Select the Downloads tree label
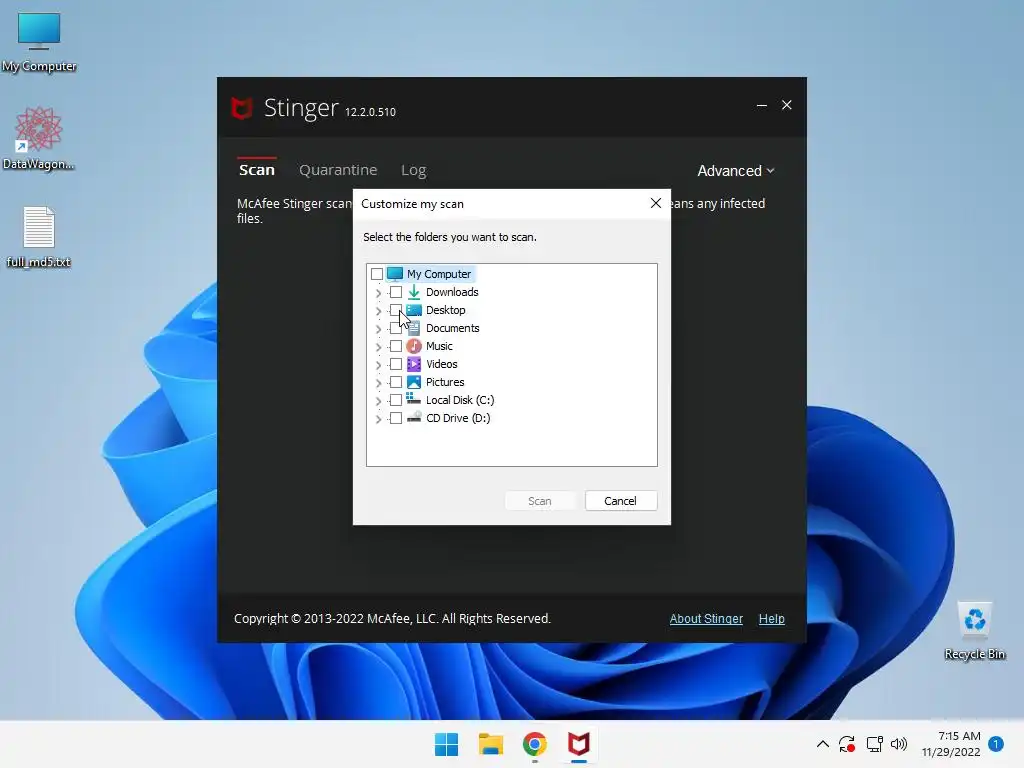The image size is (1024, 768). tap(452, 292)
